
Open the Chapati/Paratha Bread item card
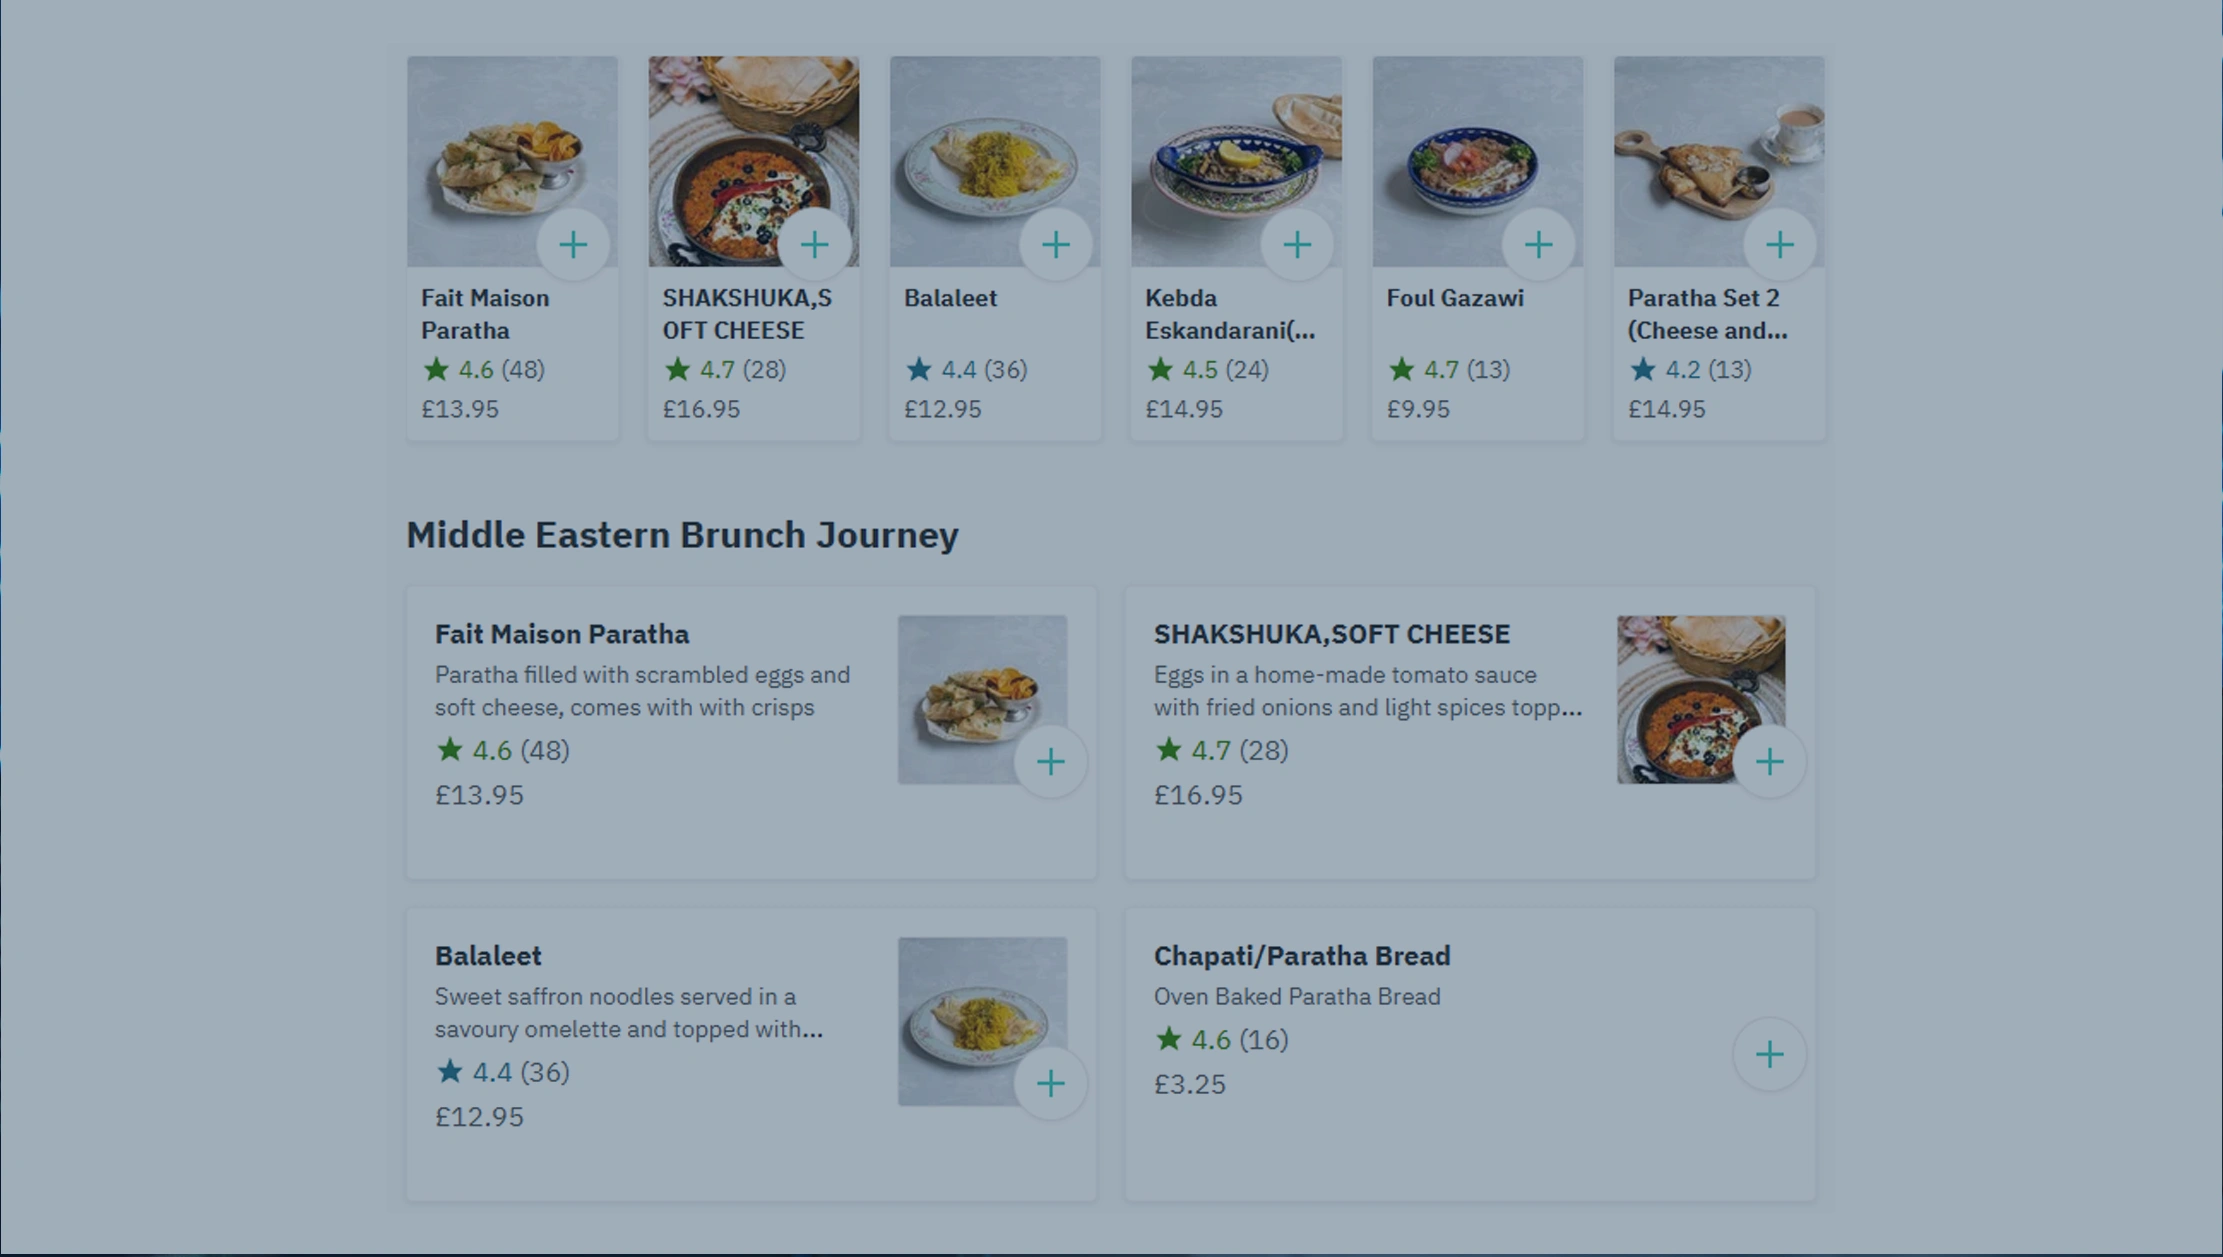[x=1301, y=955]
